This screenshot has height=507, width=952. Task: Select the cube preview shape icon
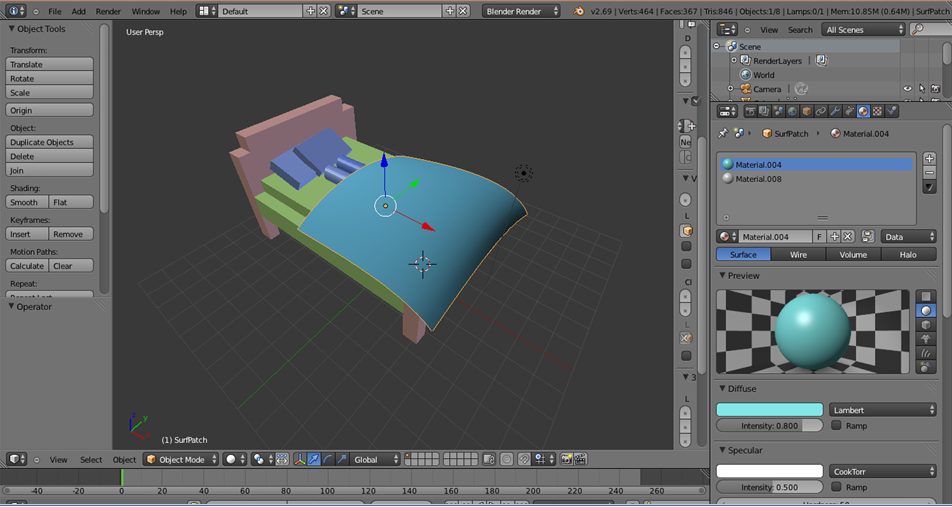coord(925,325)
